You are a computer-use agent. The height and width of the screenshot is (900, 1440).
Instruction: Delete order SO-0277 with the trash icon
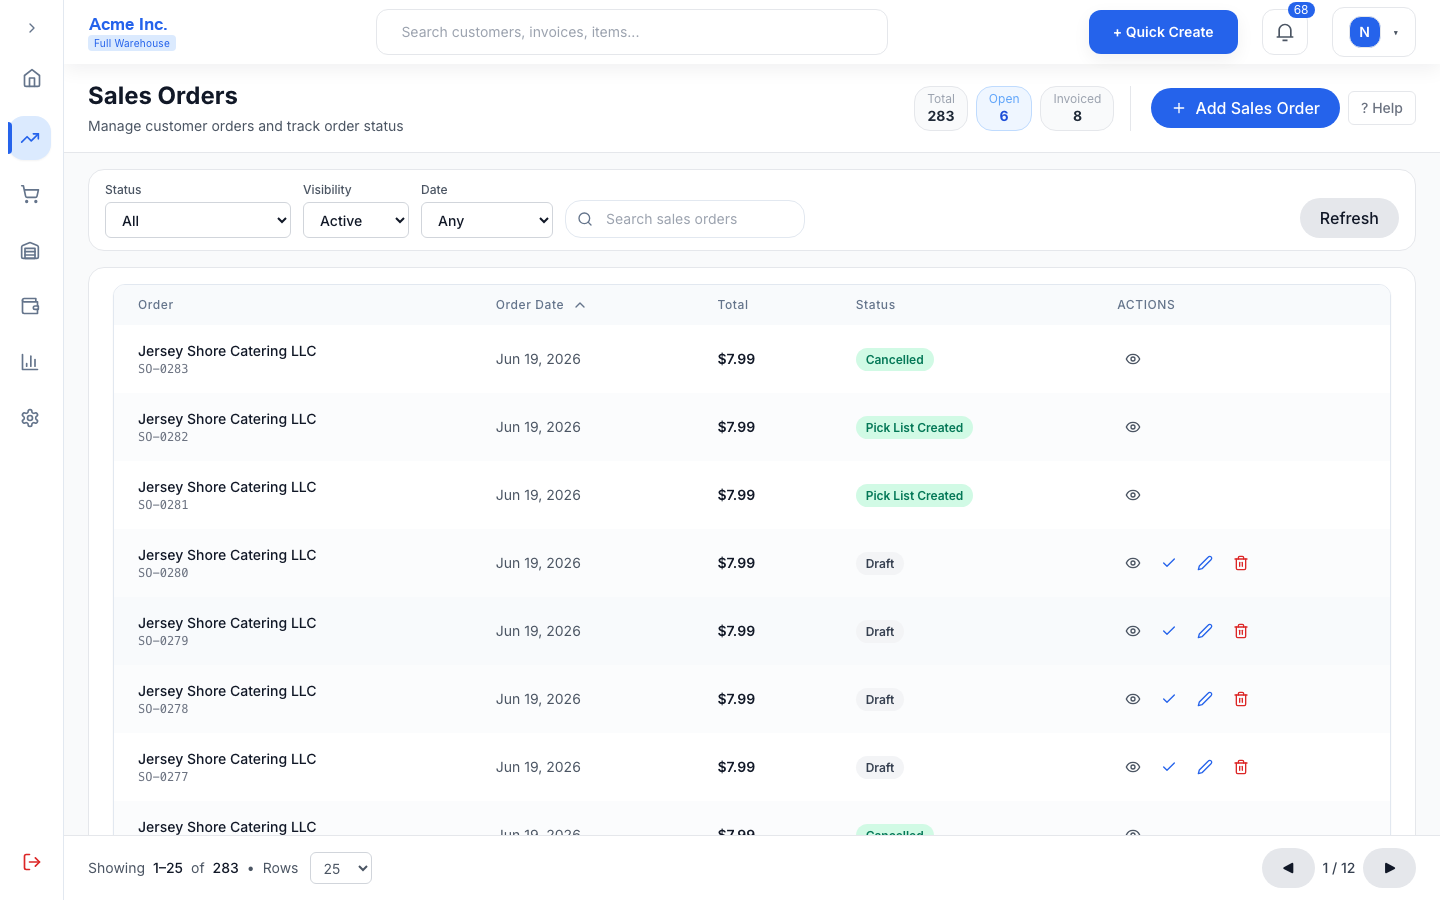pyautogui.click(x=1241, y=767)
